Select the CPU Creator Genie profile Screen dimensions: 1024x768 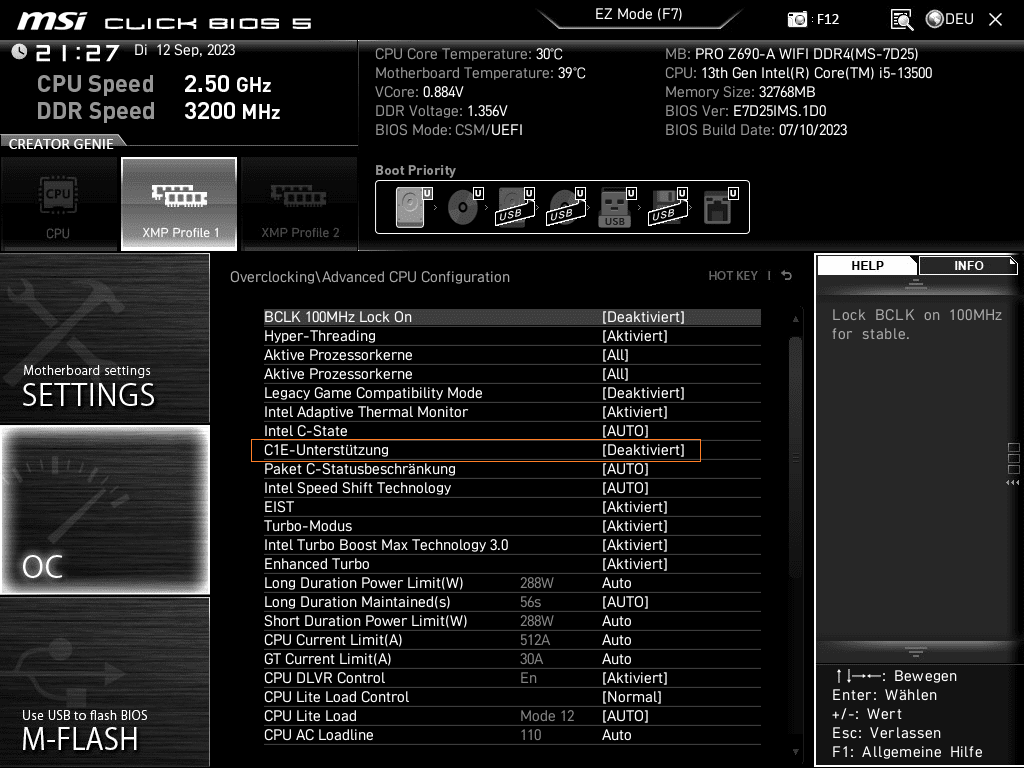tap(59, 204)
